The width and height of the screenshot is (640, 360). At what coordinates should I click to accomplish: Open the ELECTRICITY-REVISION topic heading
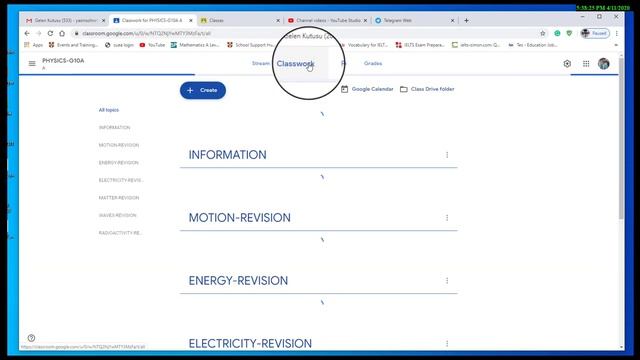250,343
